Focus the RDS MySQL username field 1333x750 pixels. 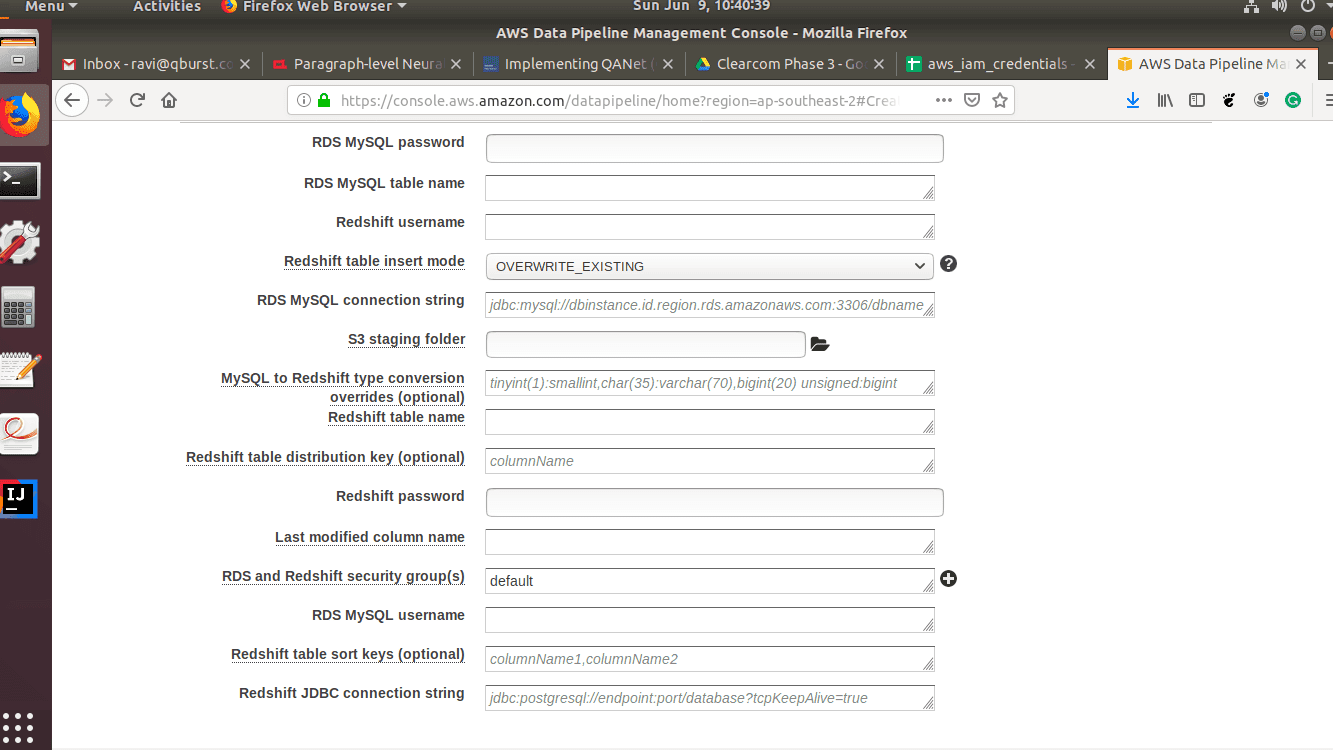[709, 620]
